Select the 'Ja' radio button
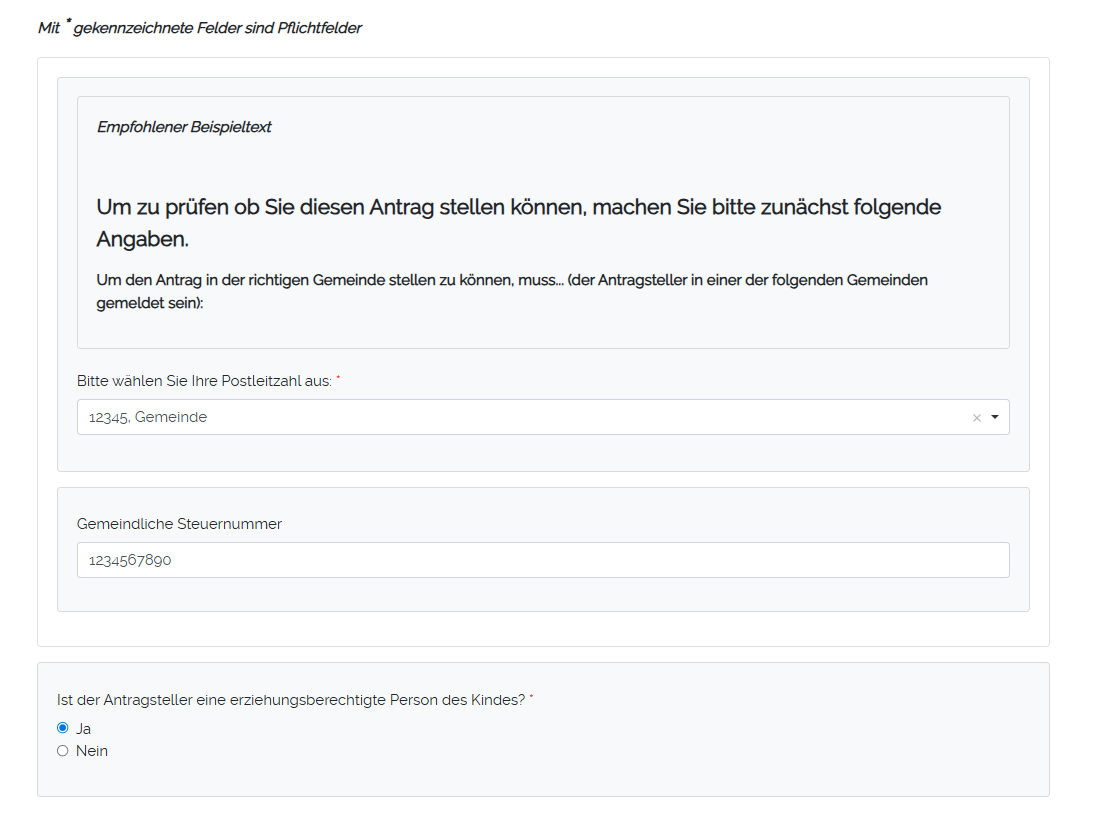This screenshot has width=1105, height=838. (63, 728)
